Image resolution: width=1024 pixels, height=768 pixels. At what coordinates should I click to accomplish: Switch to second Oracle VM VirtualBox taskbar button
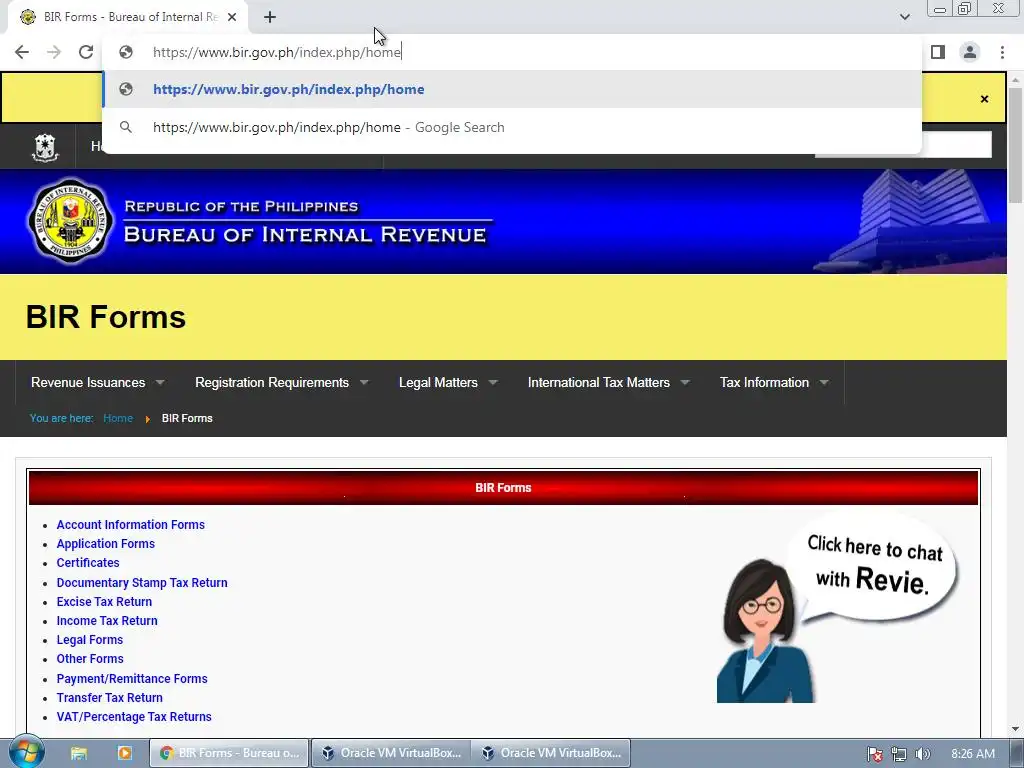(551, 753)
